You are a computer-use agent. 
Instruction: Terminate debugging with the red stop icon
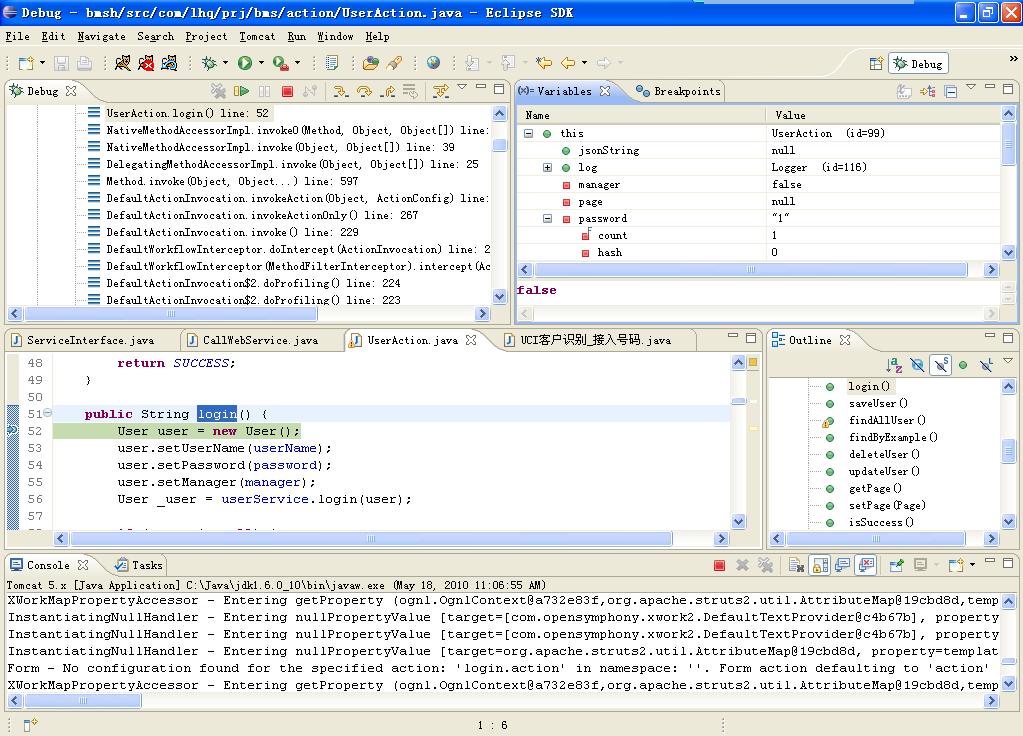(287, 91)
